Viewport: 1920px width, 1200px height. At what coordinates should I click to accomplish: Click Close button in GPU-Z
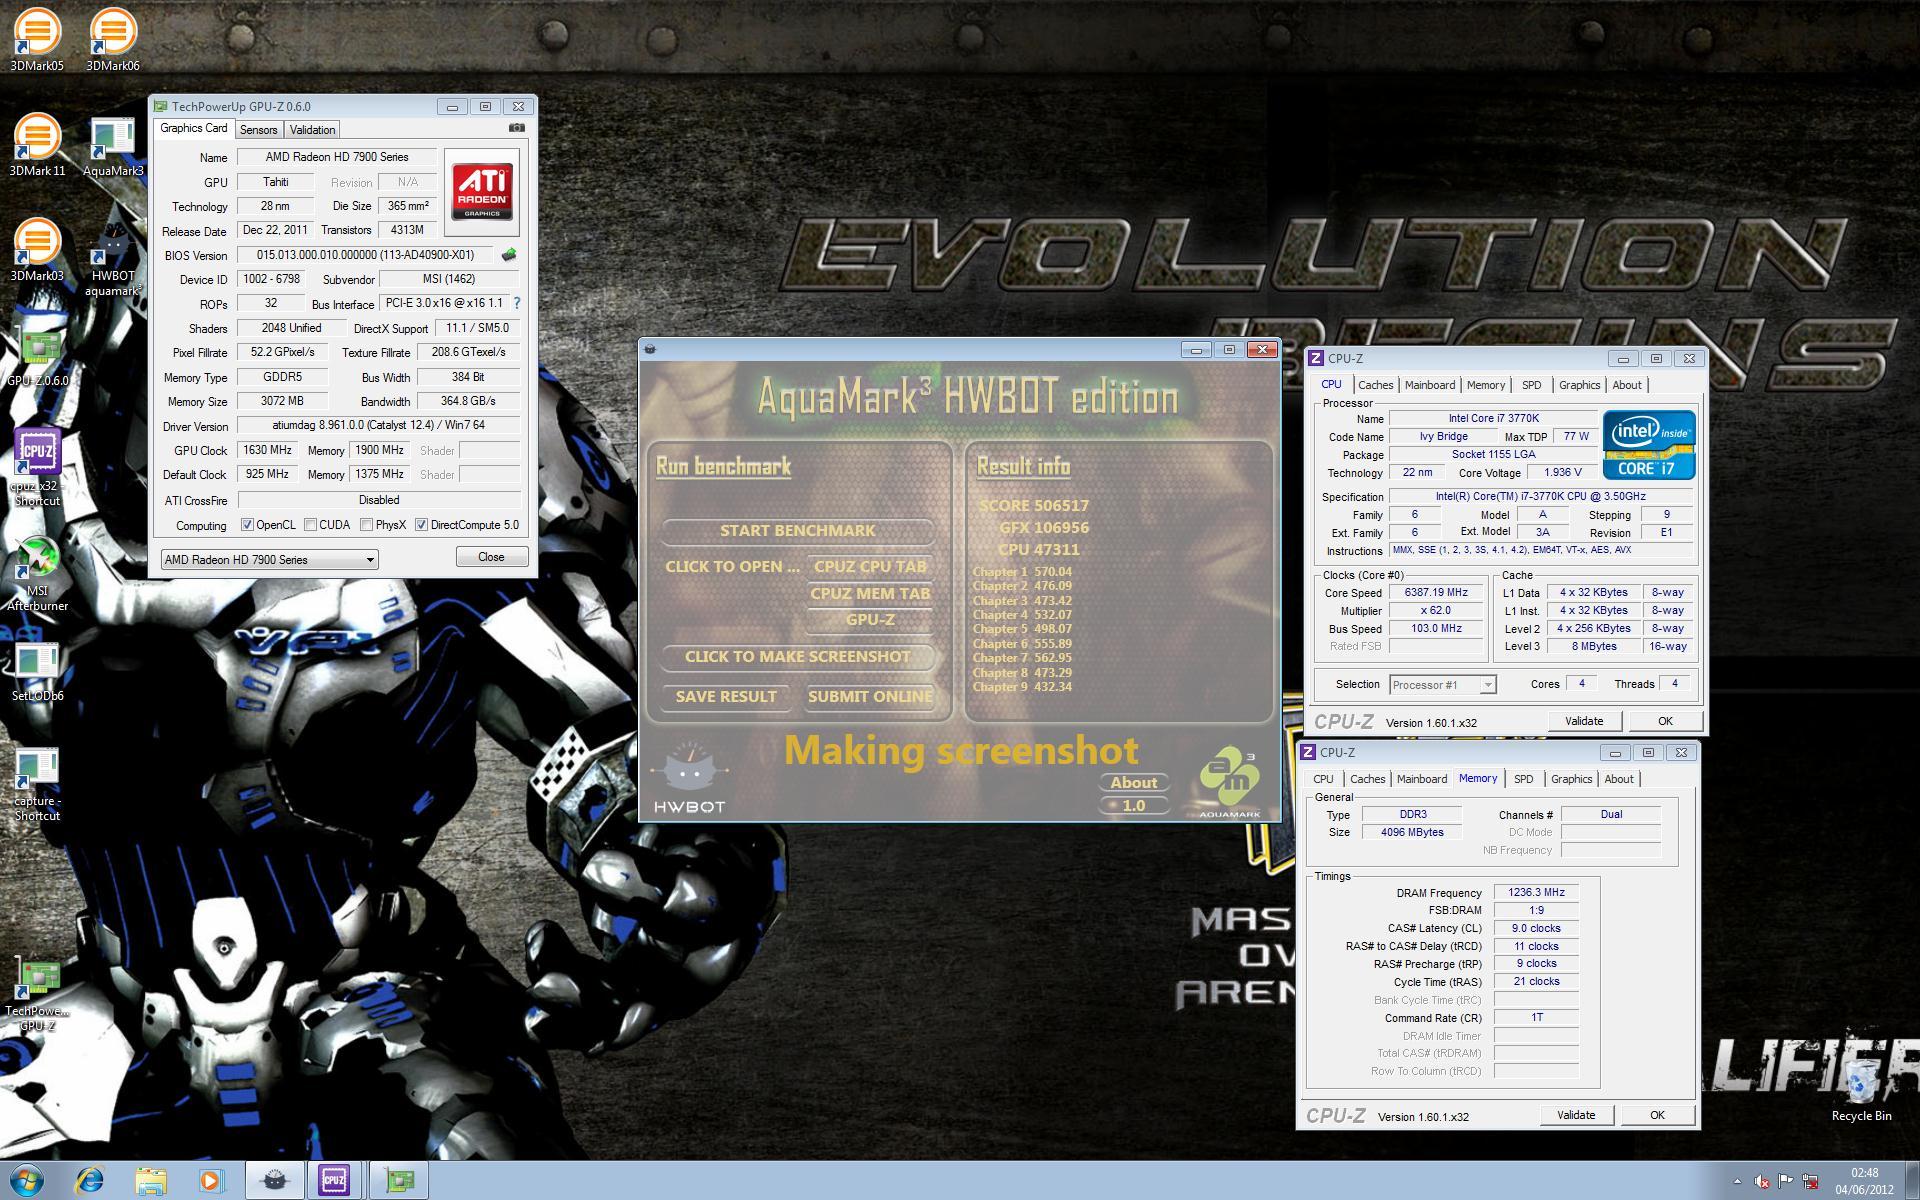491,557
